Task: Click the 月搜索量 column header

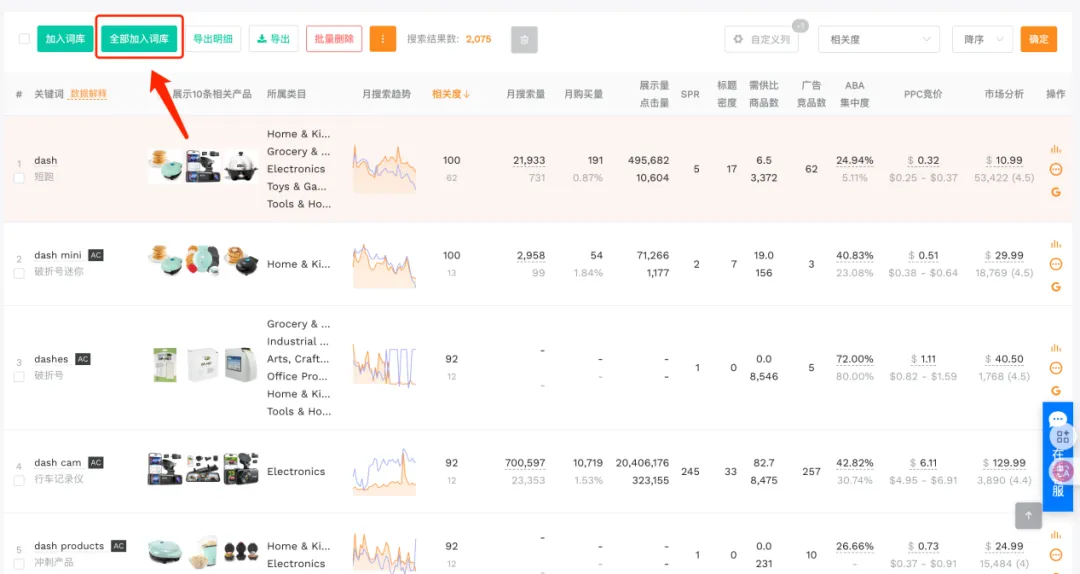Action: (526, 94)
